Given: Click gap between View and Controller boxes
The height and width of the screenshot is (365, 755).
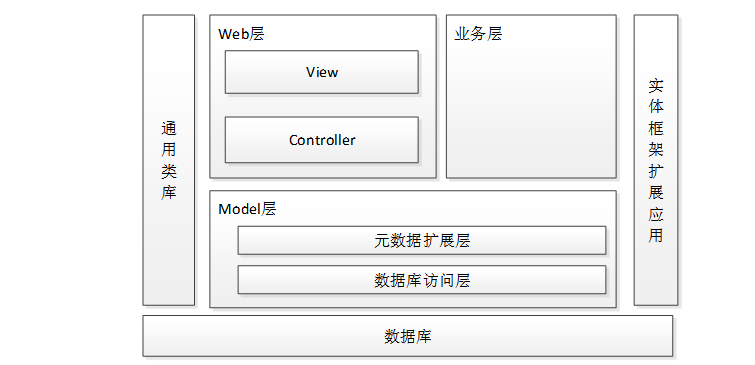Looking at the screenshot, I should coord(322,105).
